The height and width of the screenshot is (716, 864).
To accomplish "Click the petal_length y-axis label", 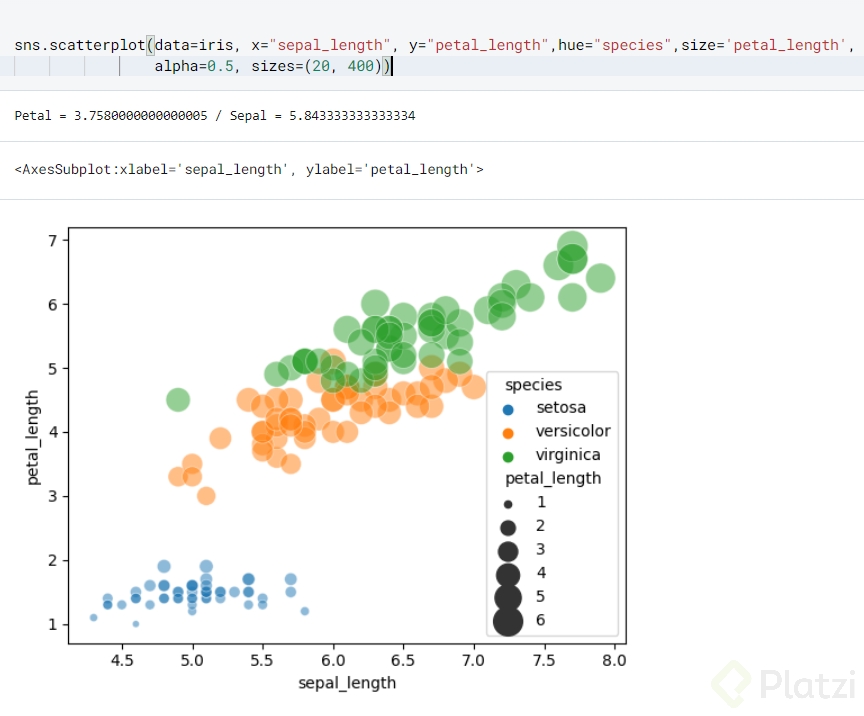I will point(34,440).
